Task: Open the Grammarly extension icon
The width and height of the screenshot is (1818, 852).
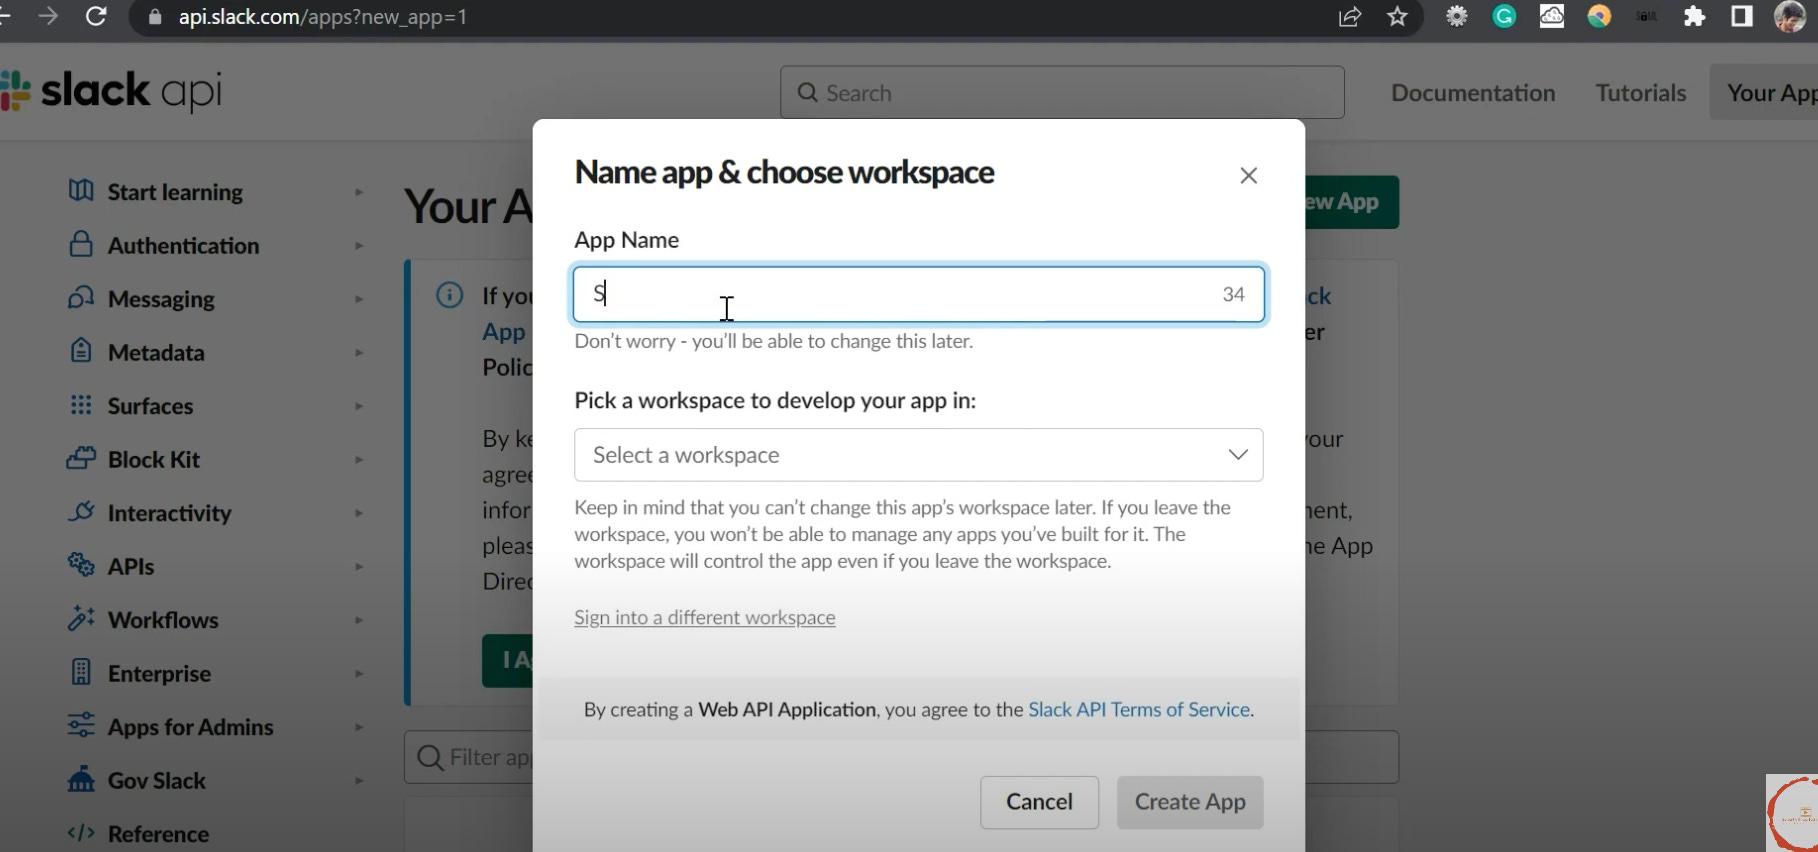Action: click(x=1504, y=17)
